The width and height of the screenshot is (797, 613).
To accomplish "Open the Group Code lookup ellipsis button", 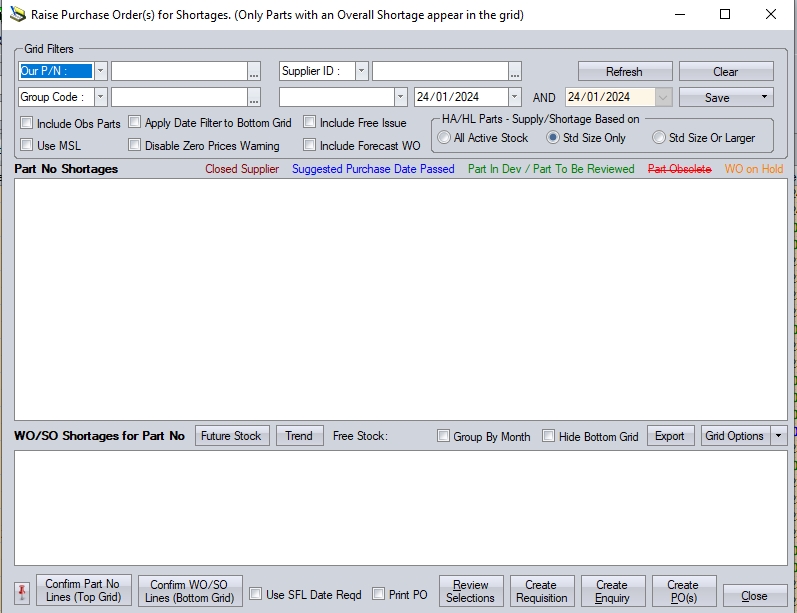I will click(x=254, y=98).
